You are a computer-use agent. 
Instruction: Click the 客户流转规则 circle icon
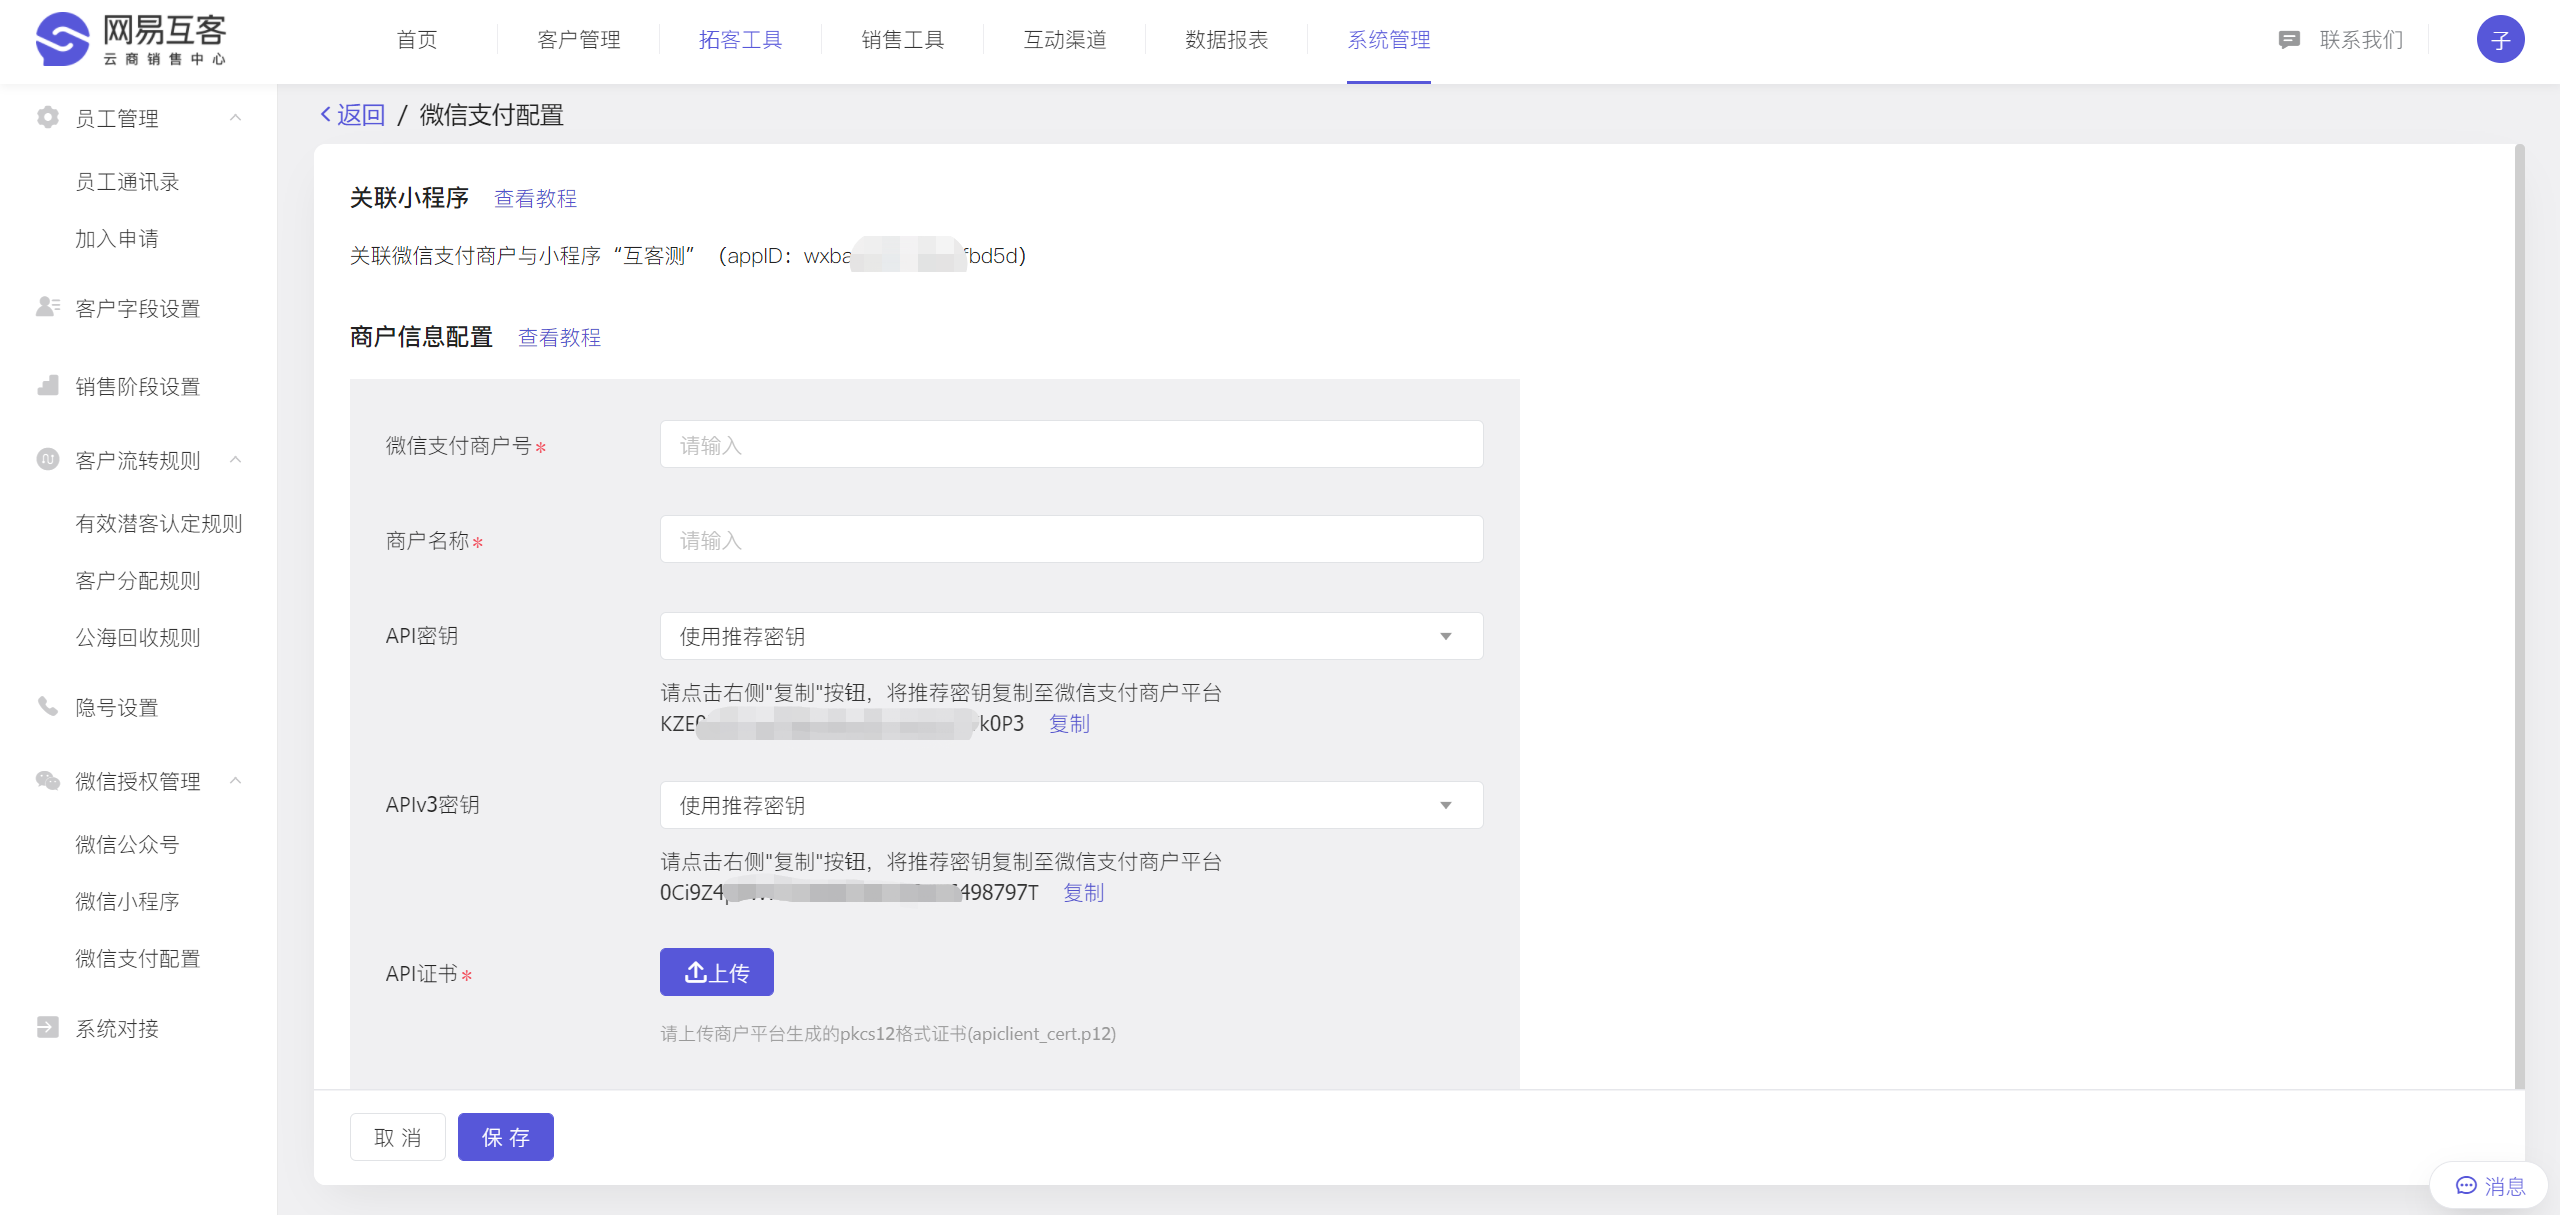click(47, 460)
